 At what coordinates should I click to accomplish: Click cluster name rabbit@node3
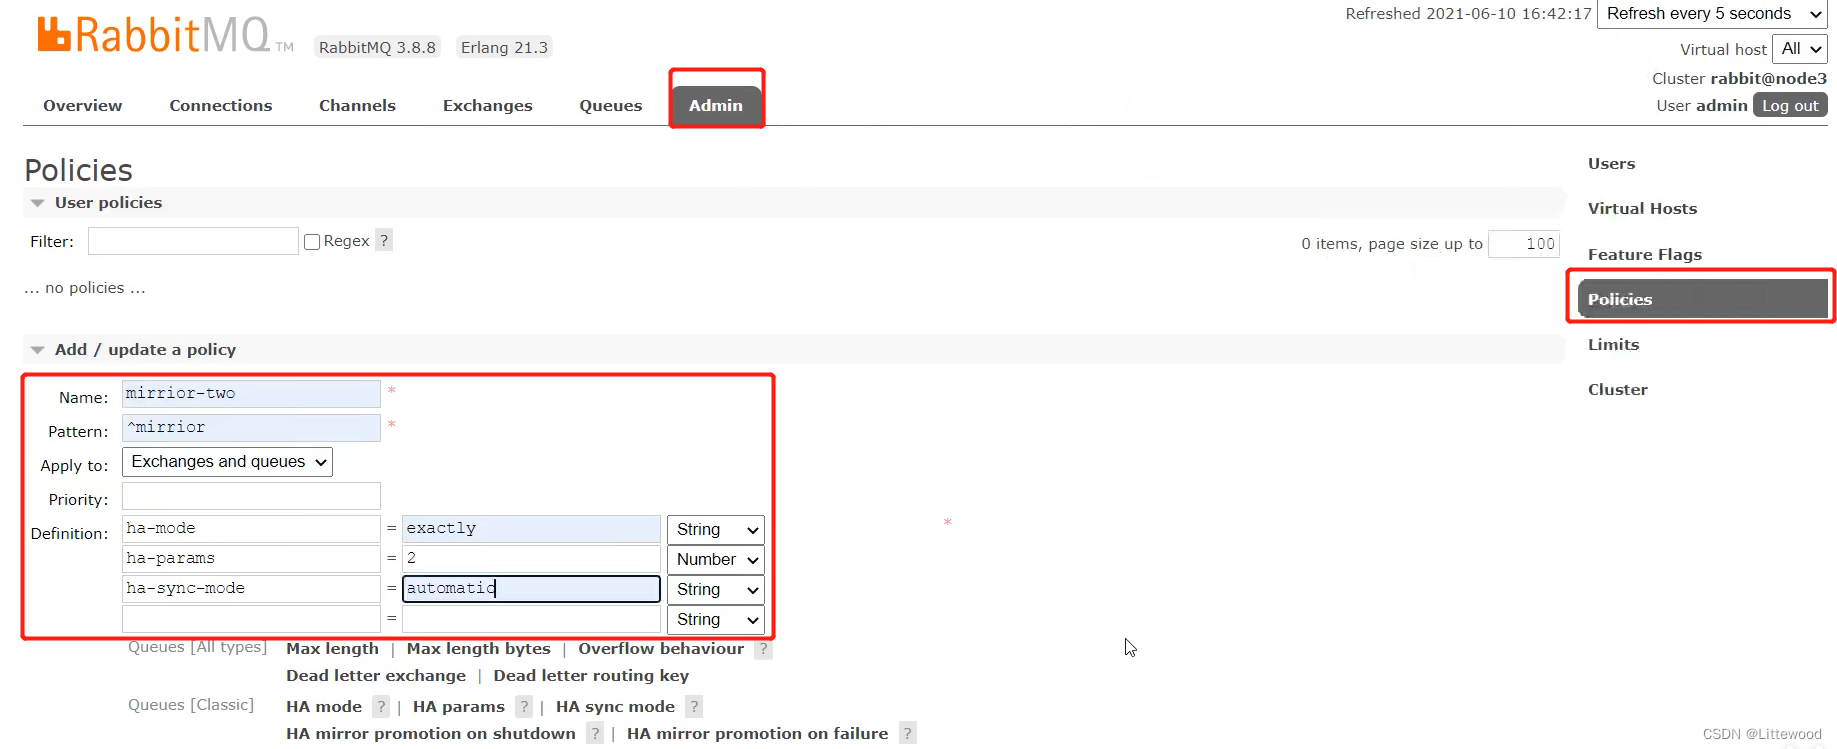1768,79
